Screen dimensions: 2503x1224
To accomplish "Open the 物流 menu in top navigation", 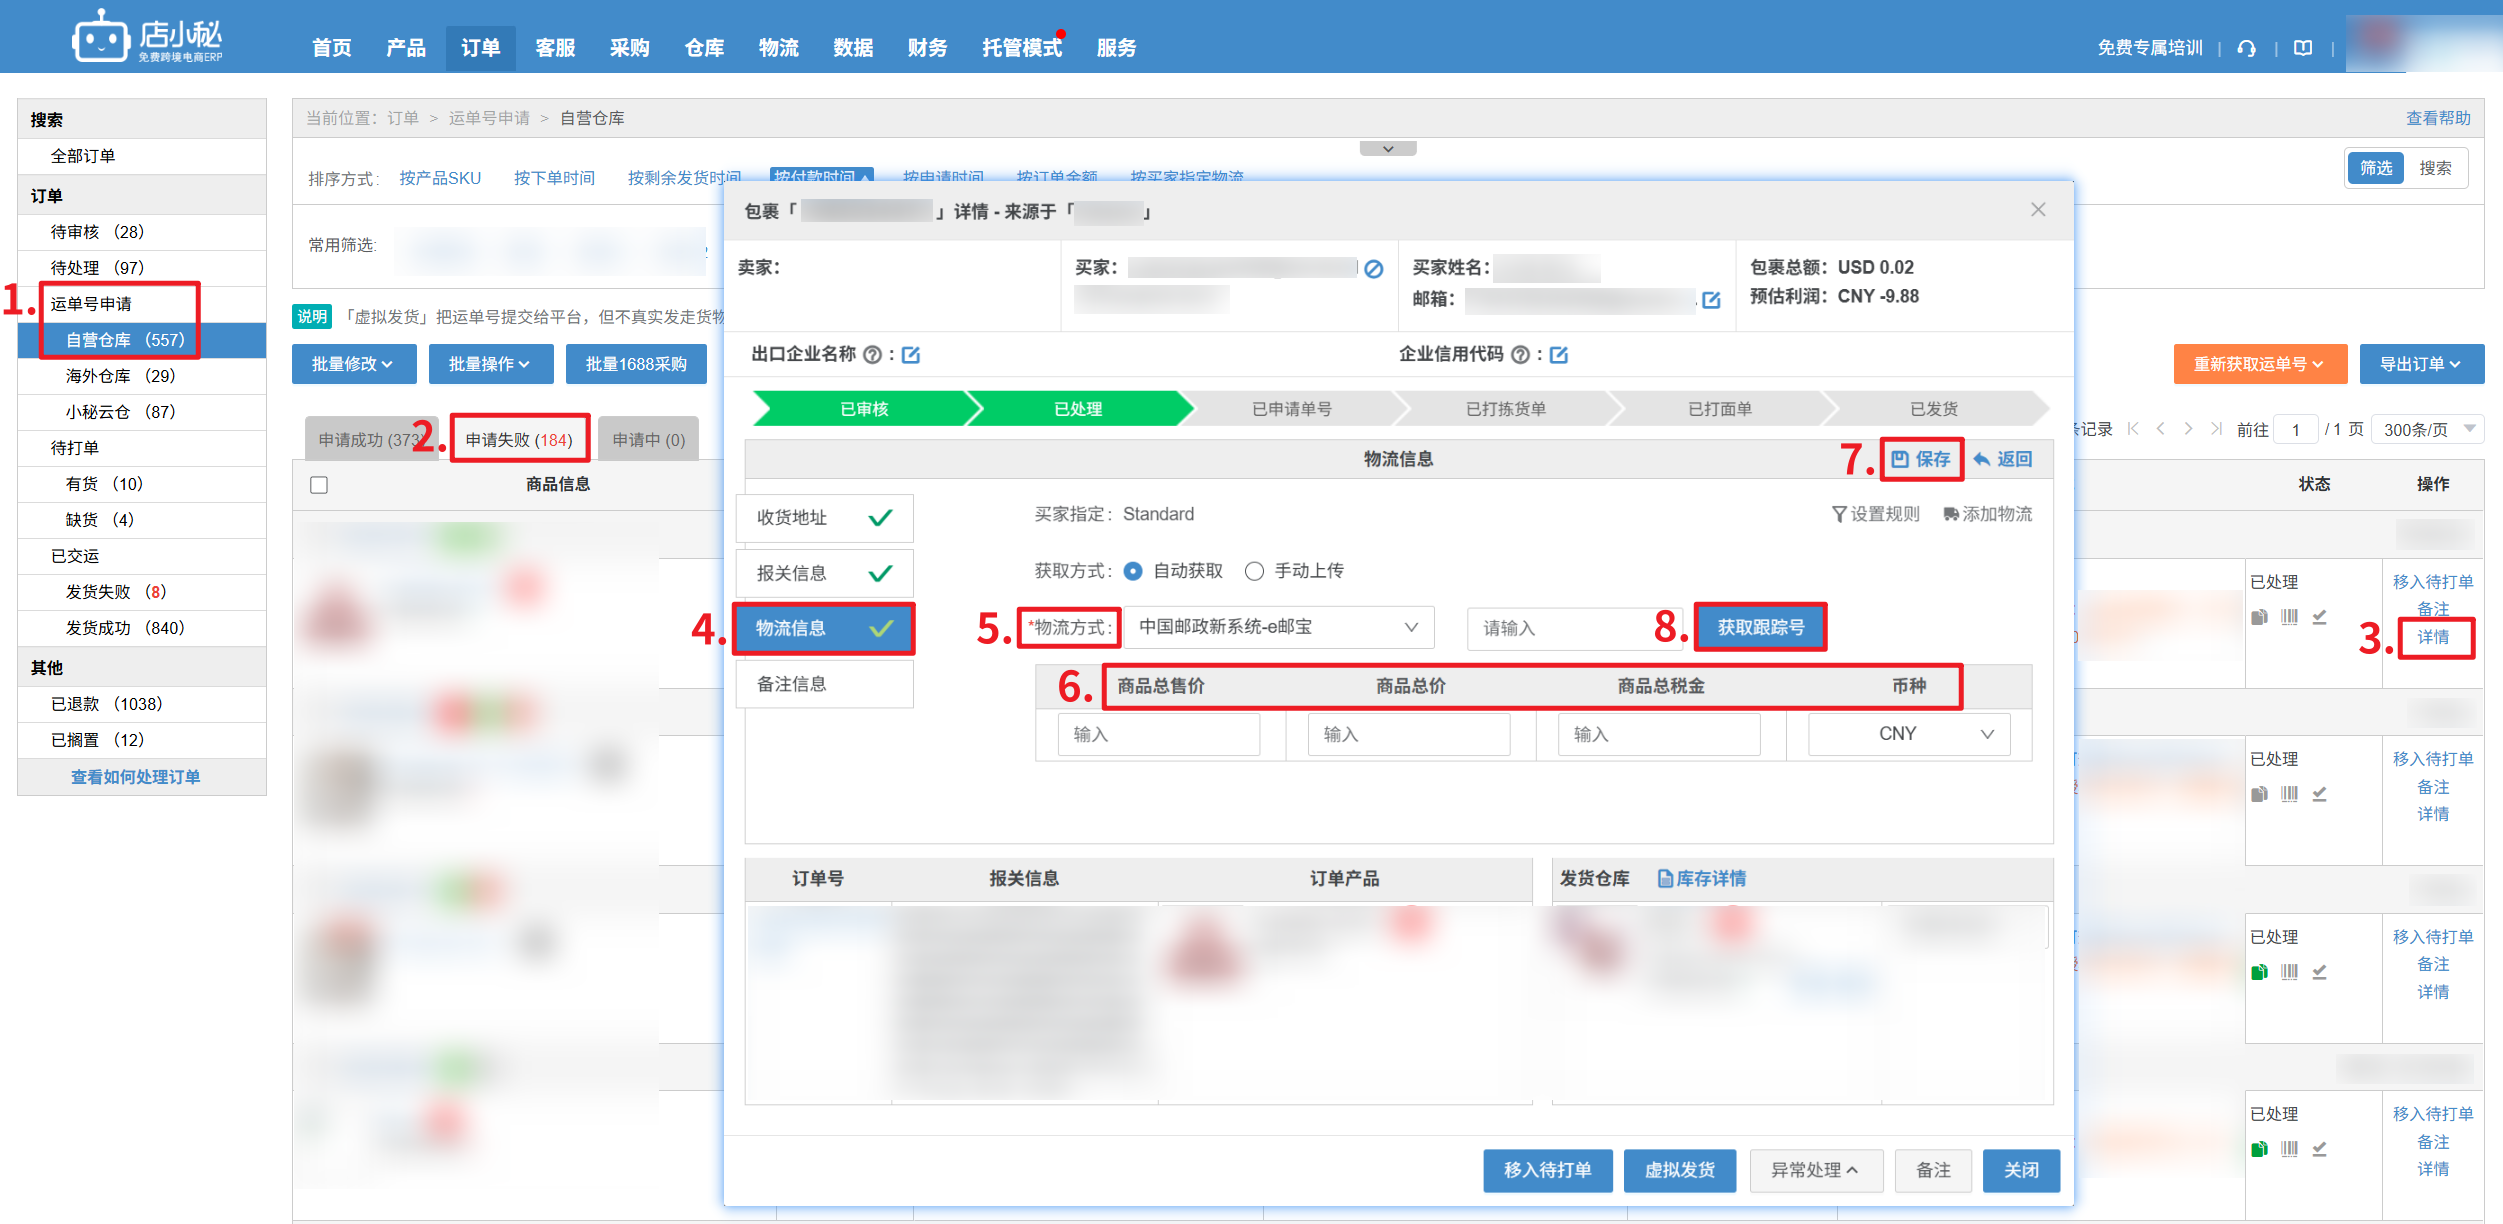I will point(778,48).
